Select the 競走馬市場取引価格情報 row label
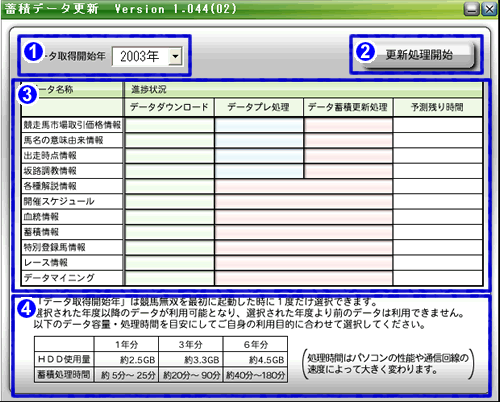Image resolution: width=500 pixels, height=402 pixels. (72, 125)
